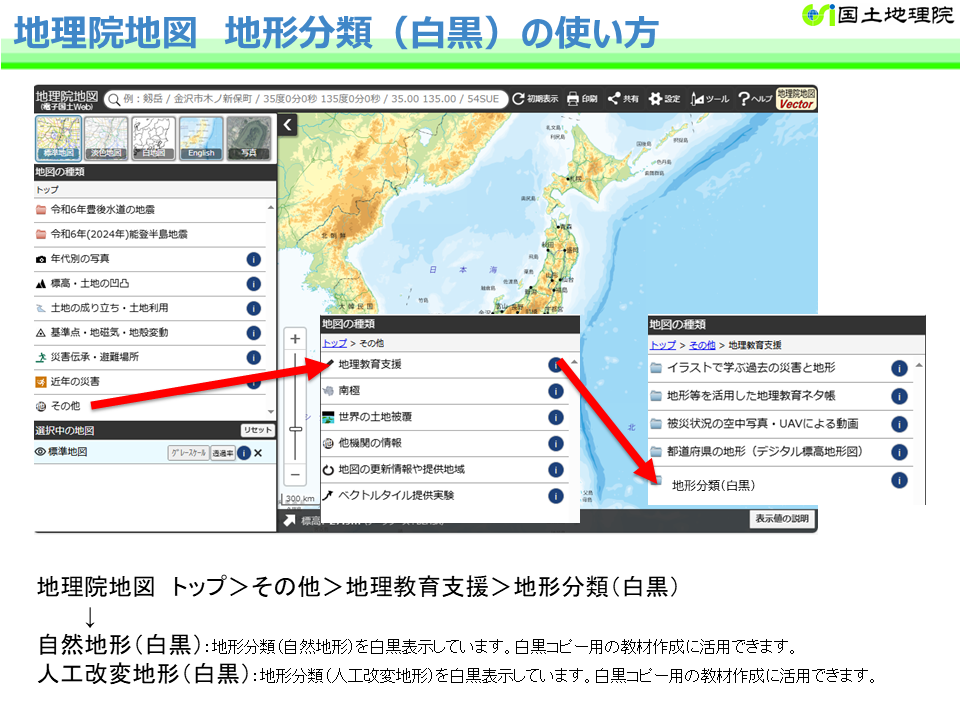Click その他 link in 地理教育支援 breadcrumb
Screen dimensions: 960x720
702,345
